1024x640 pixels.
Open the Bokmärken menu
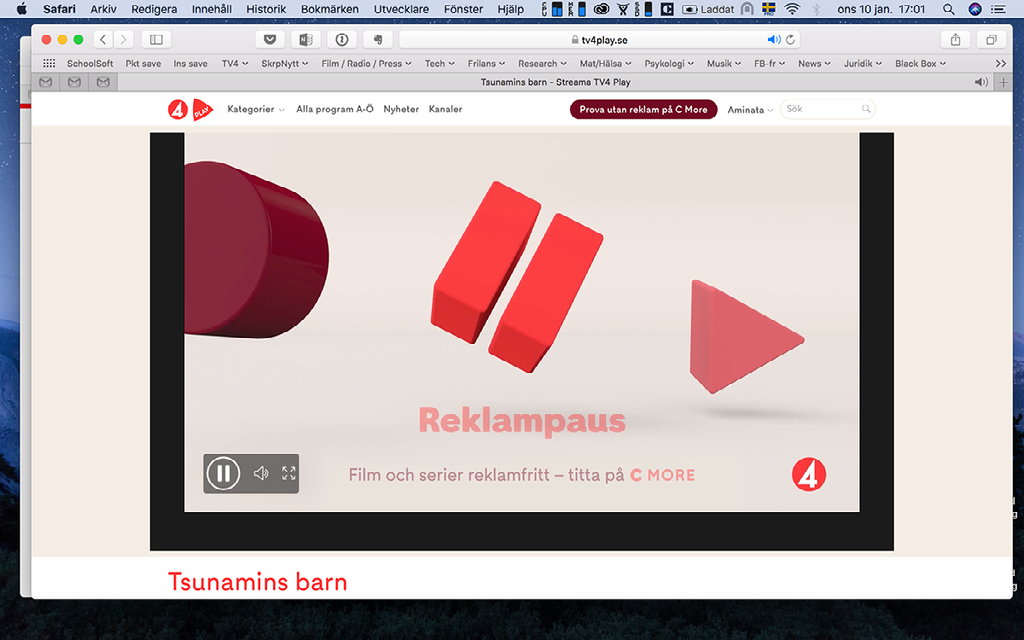(330, 9)
